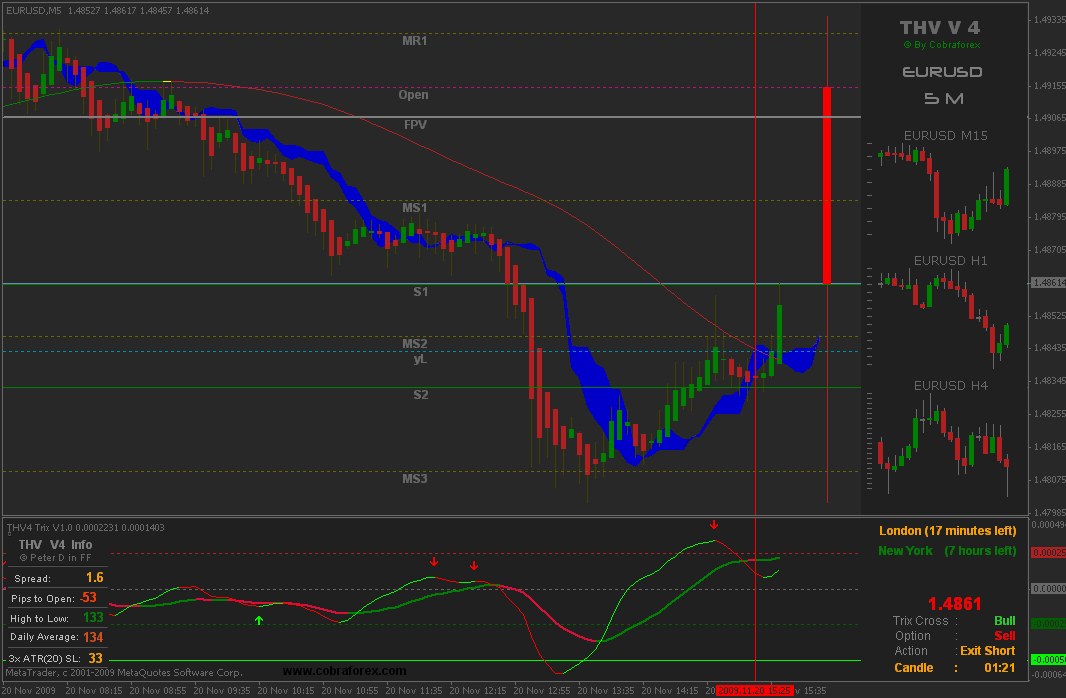
Task: Click the red 1.4861 price readout
Action: pos(955,604)
